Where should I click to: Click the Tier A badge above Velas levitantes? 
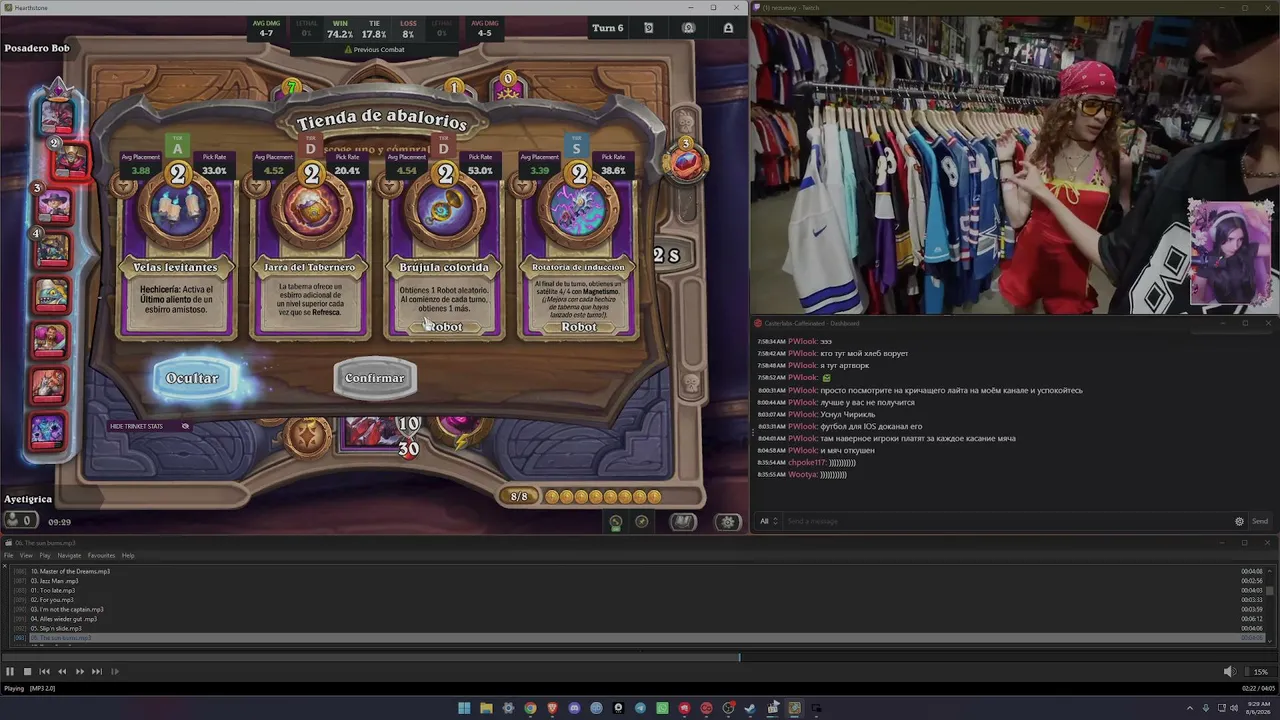tap(178, 147)
